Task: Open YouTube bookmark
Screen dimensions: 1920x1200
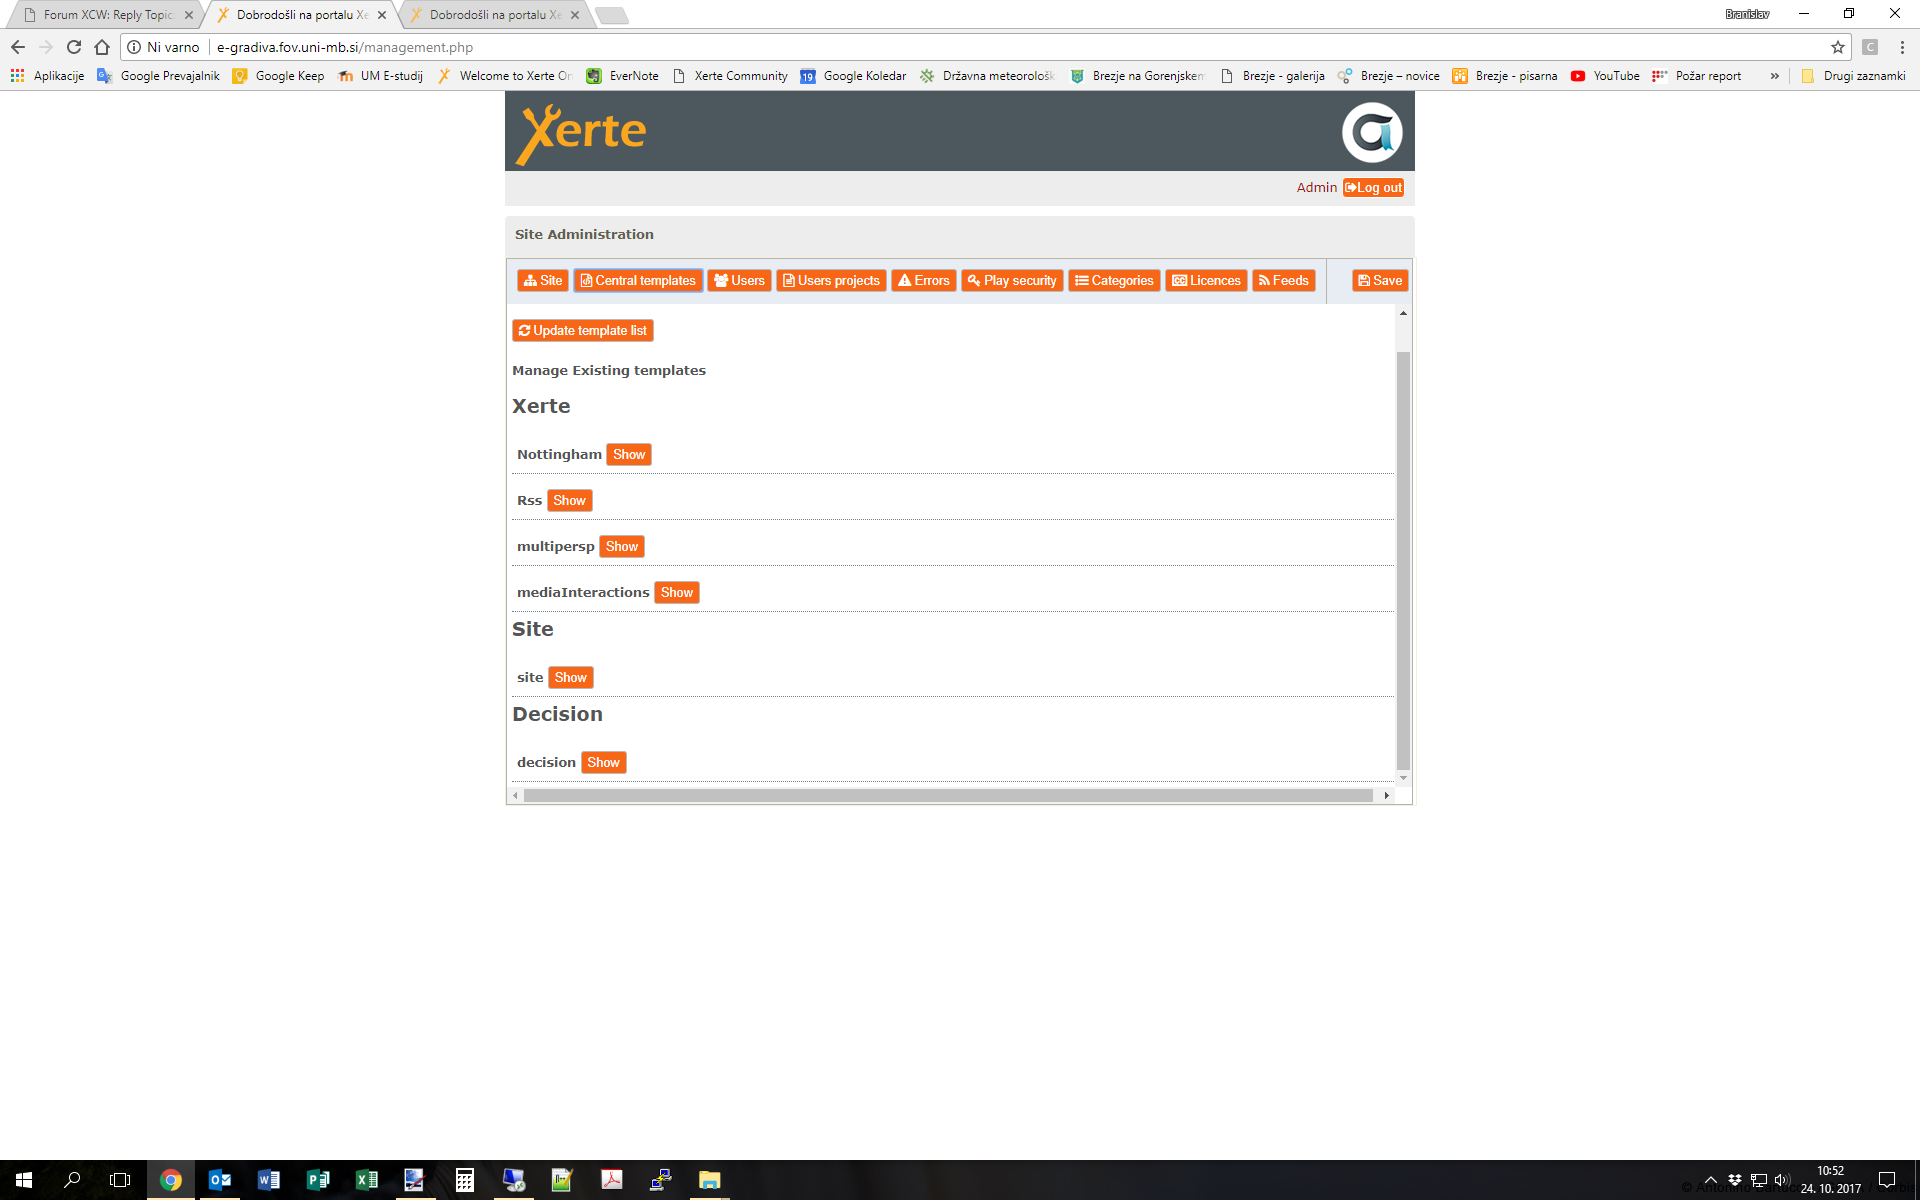Action: [1605, 76]
